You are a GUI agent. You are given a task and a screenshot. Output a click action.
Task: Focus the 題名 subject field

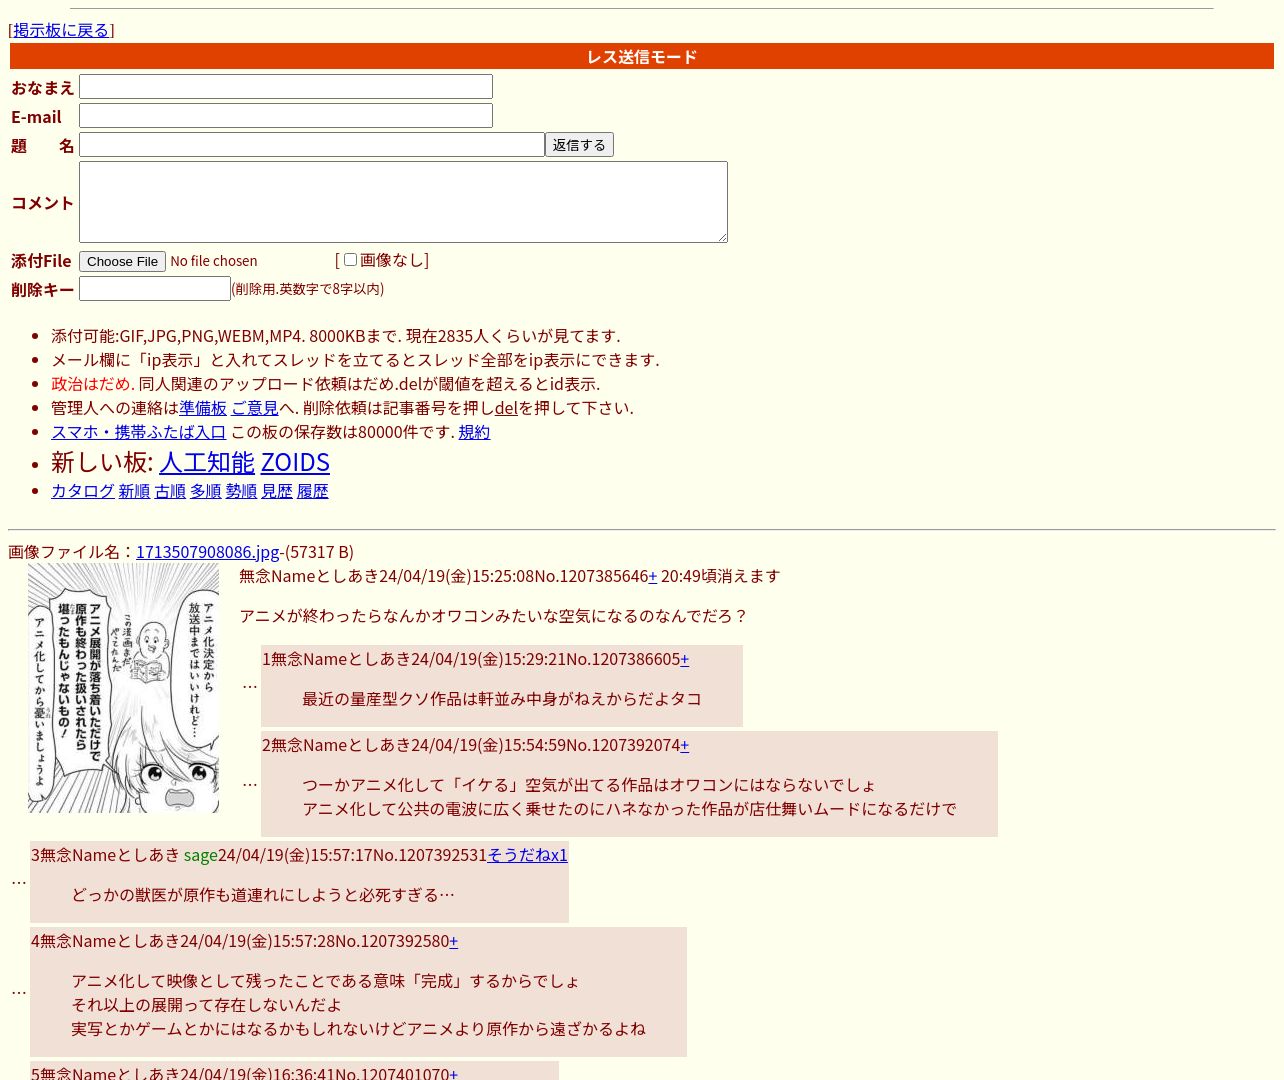(312, 145)
